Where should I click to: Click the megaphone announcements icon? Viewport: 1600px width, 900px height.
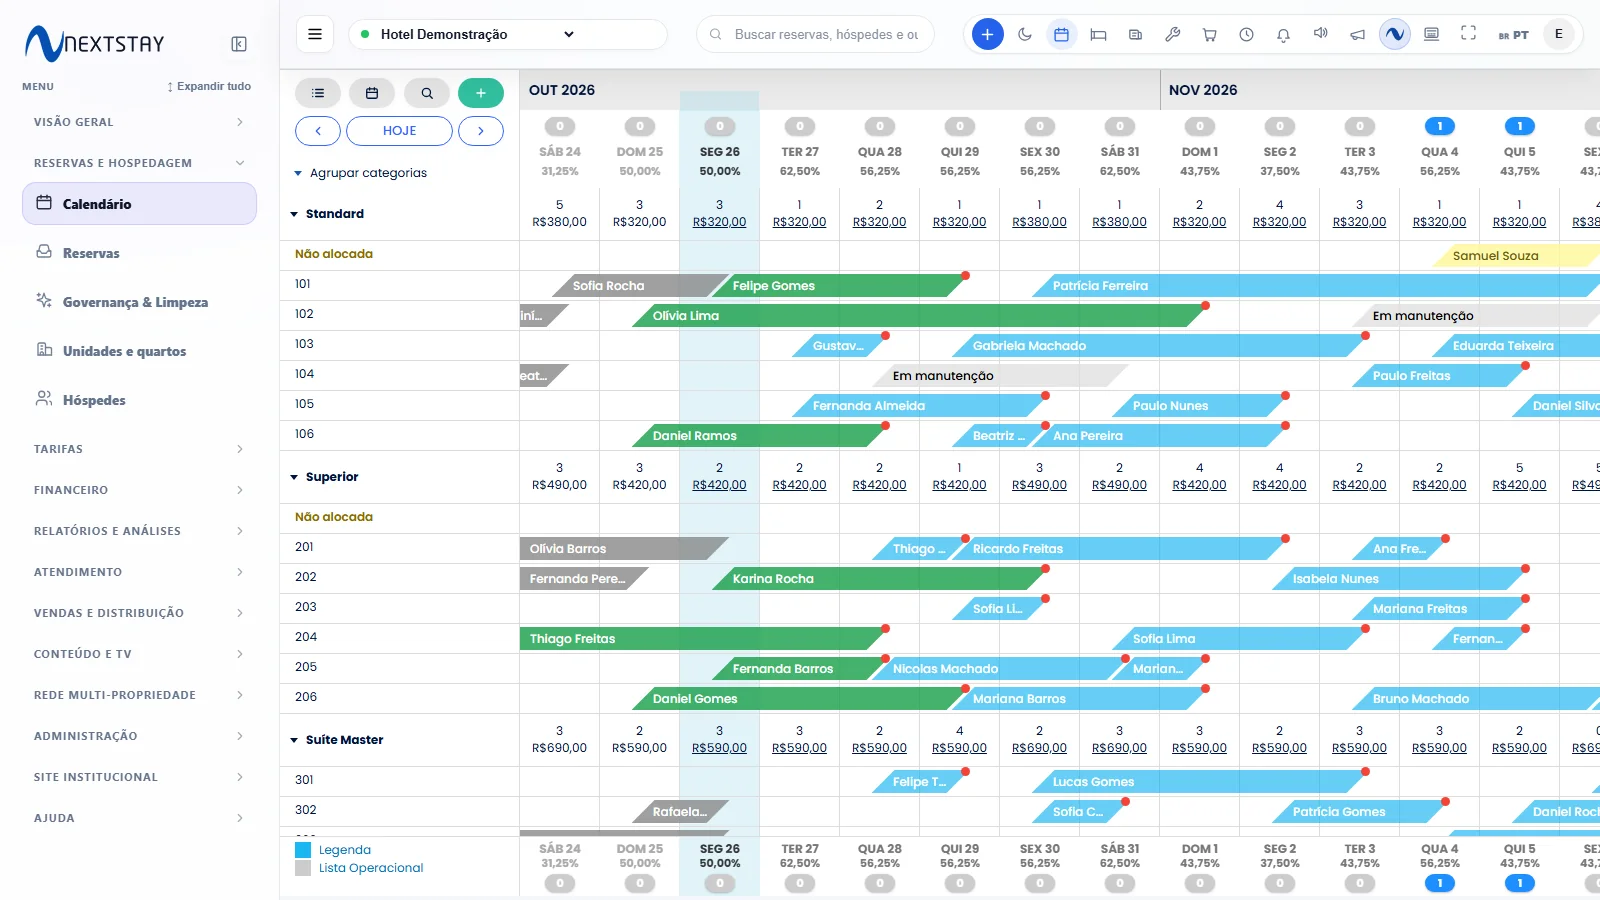(1357, 34)
